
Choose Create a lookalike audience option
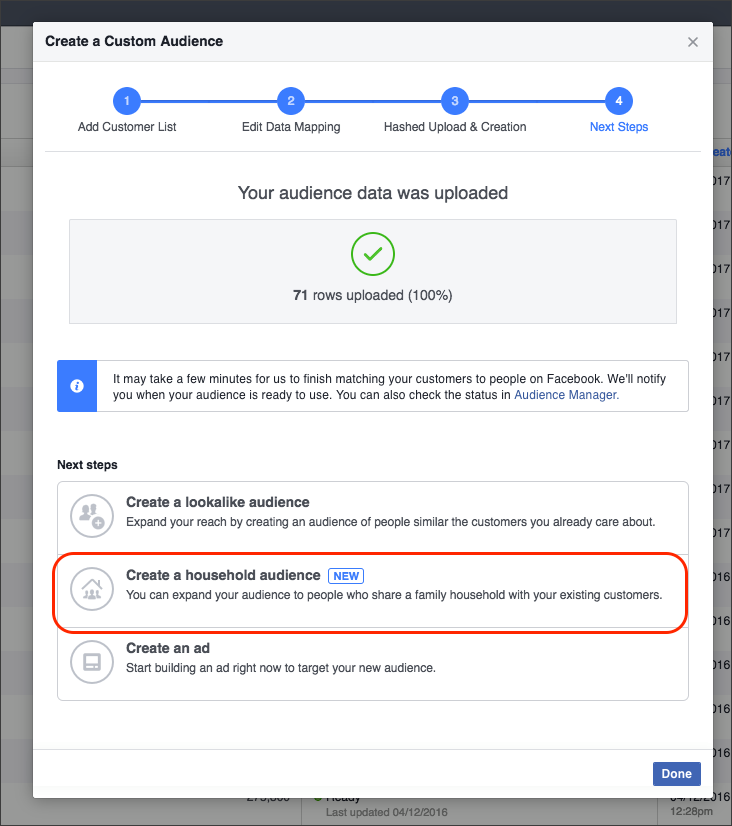[218, 502]
